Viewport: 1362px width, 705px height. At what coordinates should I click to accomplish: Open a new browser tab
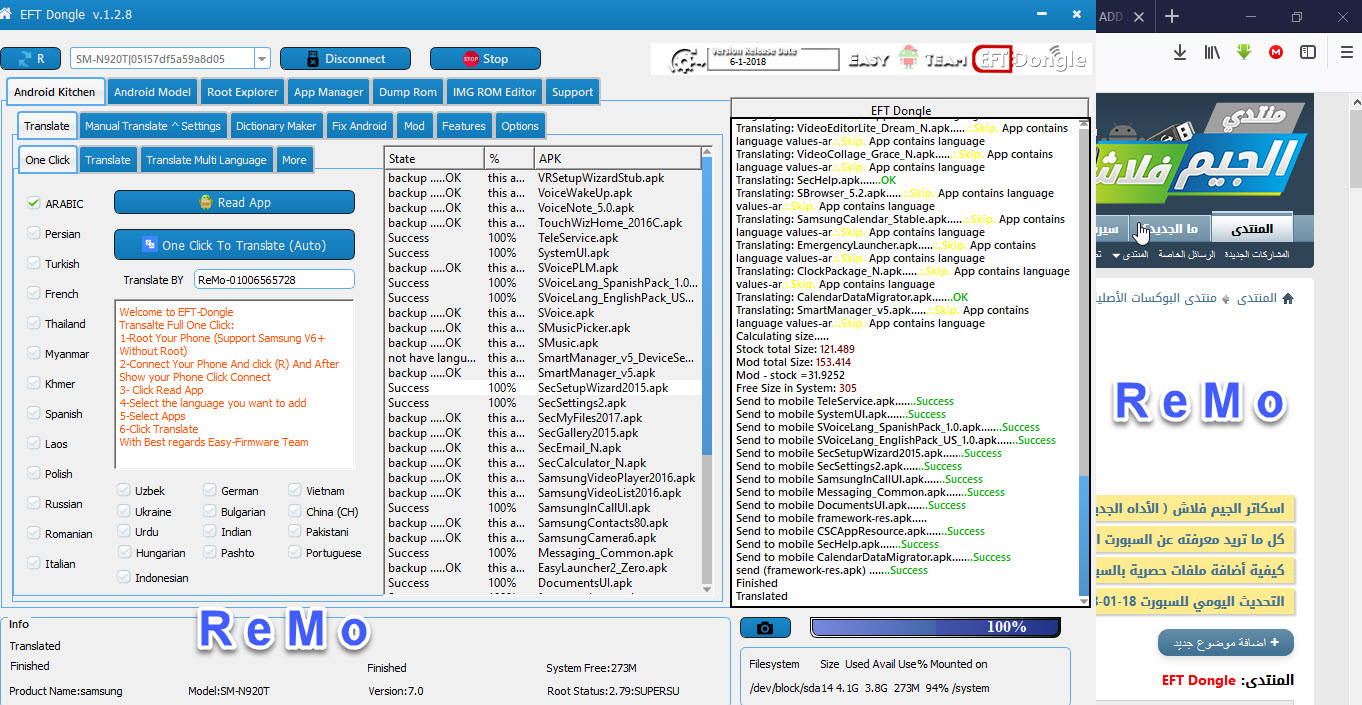[x=1172, y=16]
